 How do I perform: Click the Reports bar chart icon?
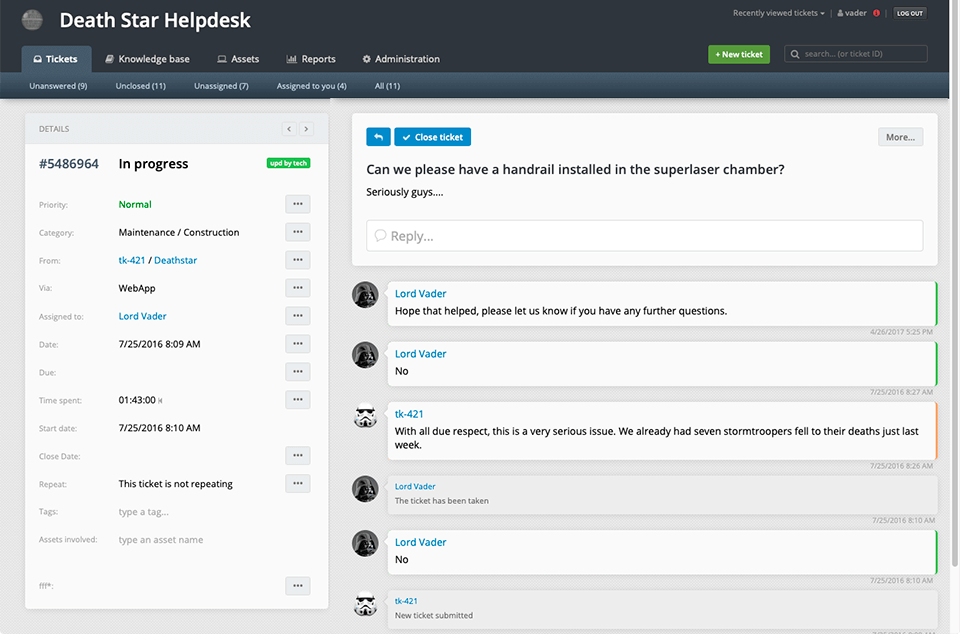coord(290,59)
